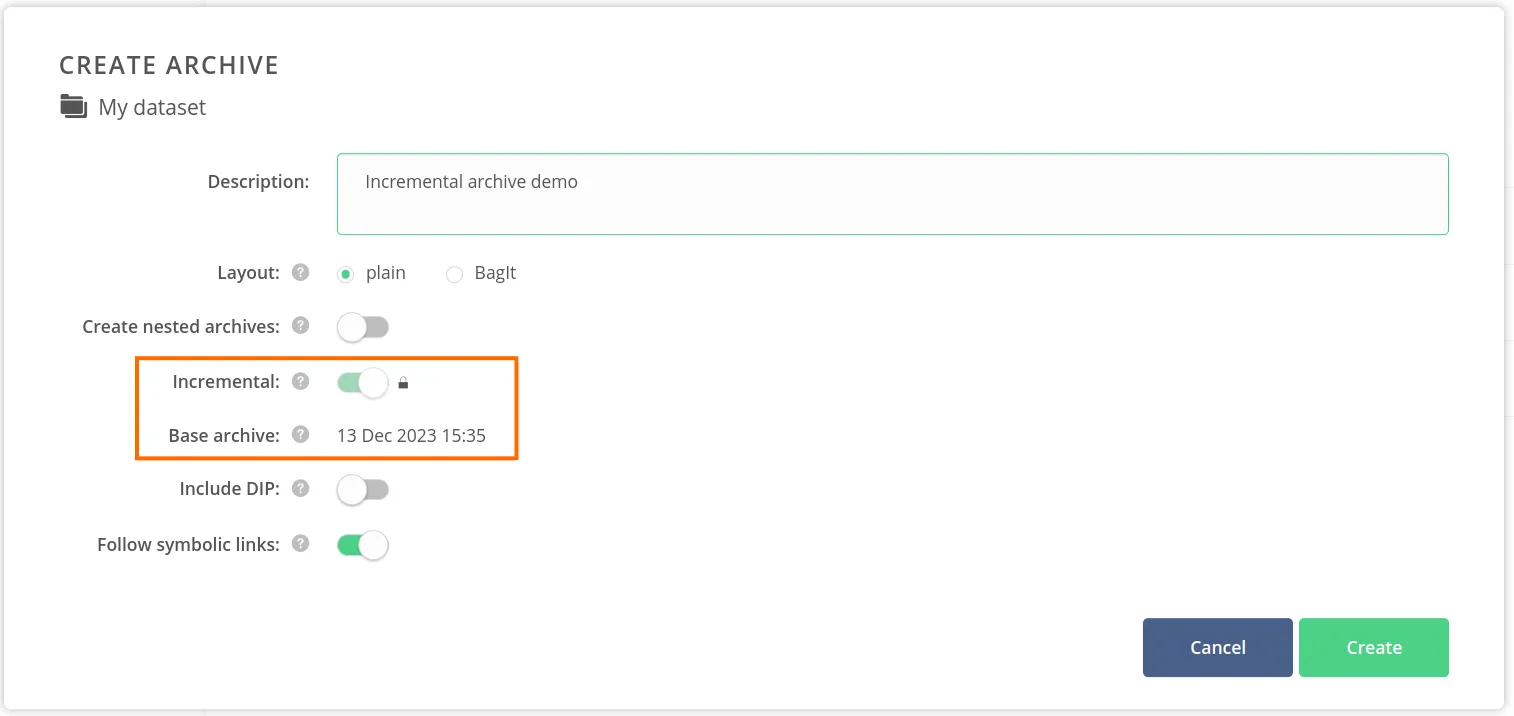Image resolution: width=1514 pixels, height=716 pixels.
Task: Click help icon beside Create nested archives
Action: 300,326
